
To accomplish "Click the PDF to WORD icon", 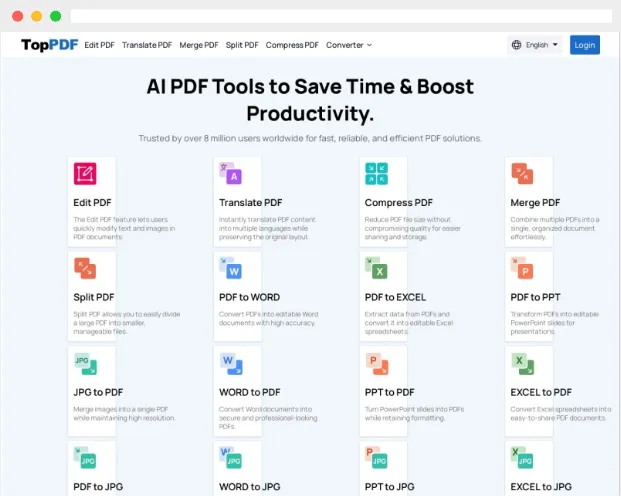I will (230, 268).
